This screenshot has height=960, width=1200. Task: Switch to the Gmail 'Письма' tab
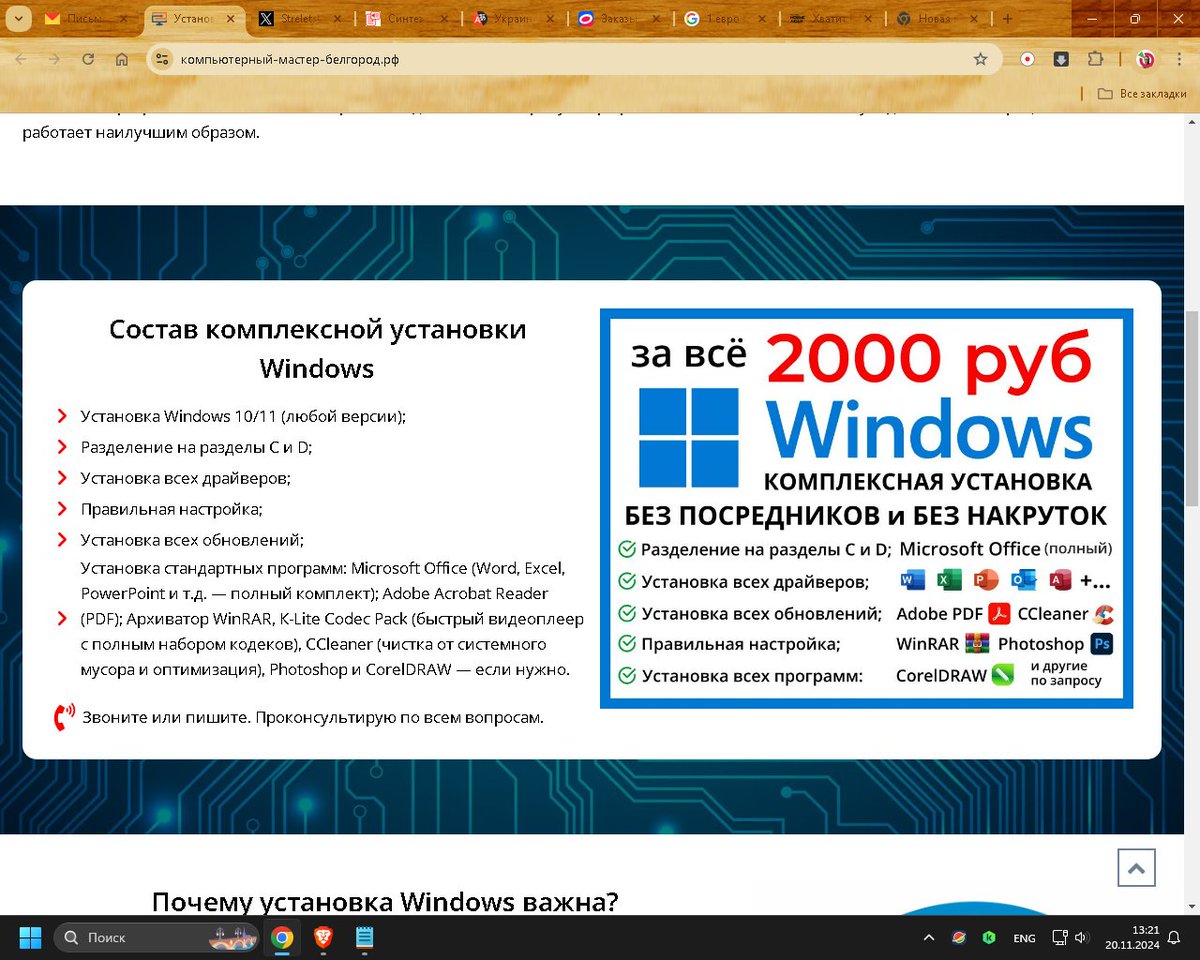[x=87, y=19]
